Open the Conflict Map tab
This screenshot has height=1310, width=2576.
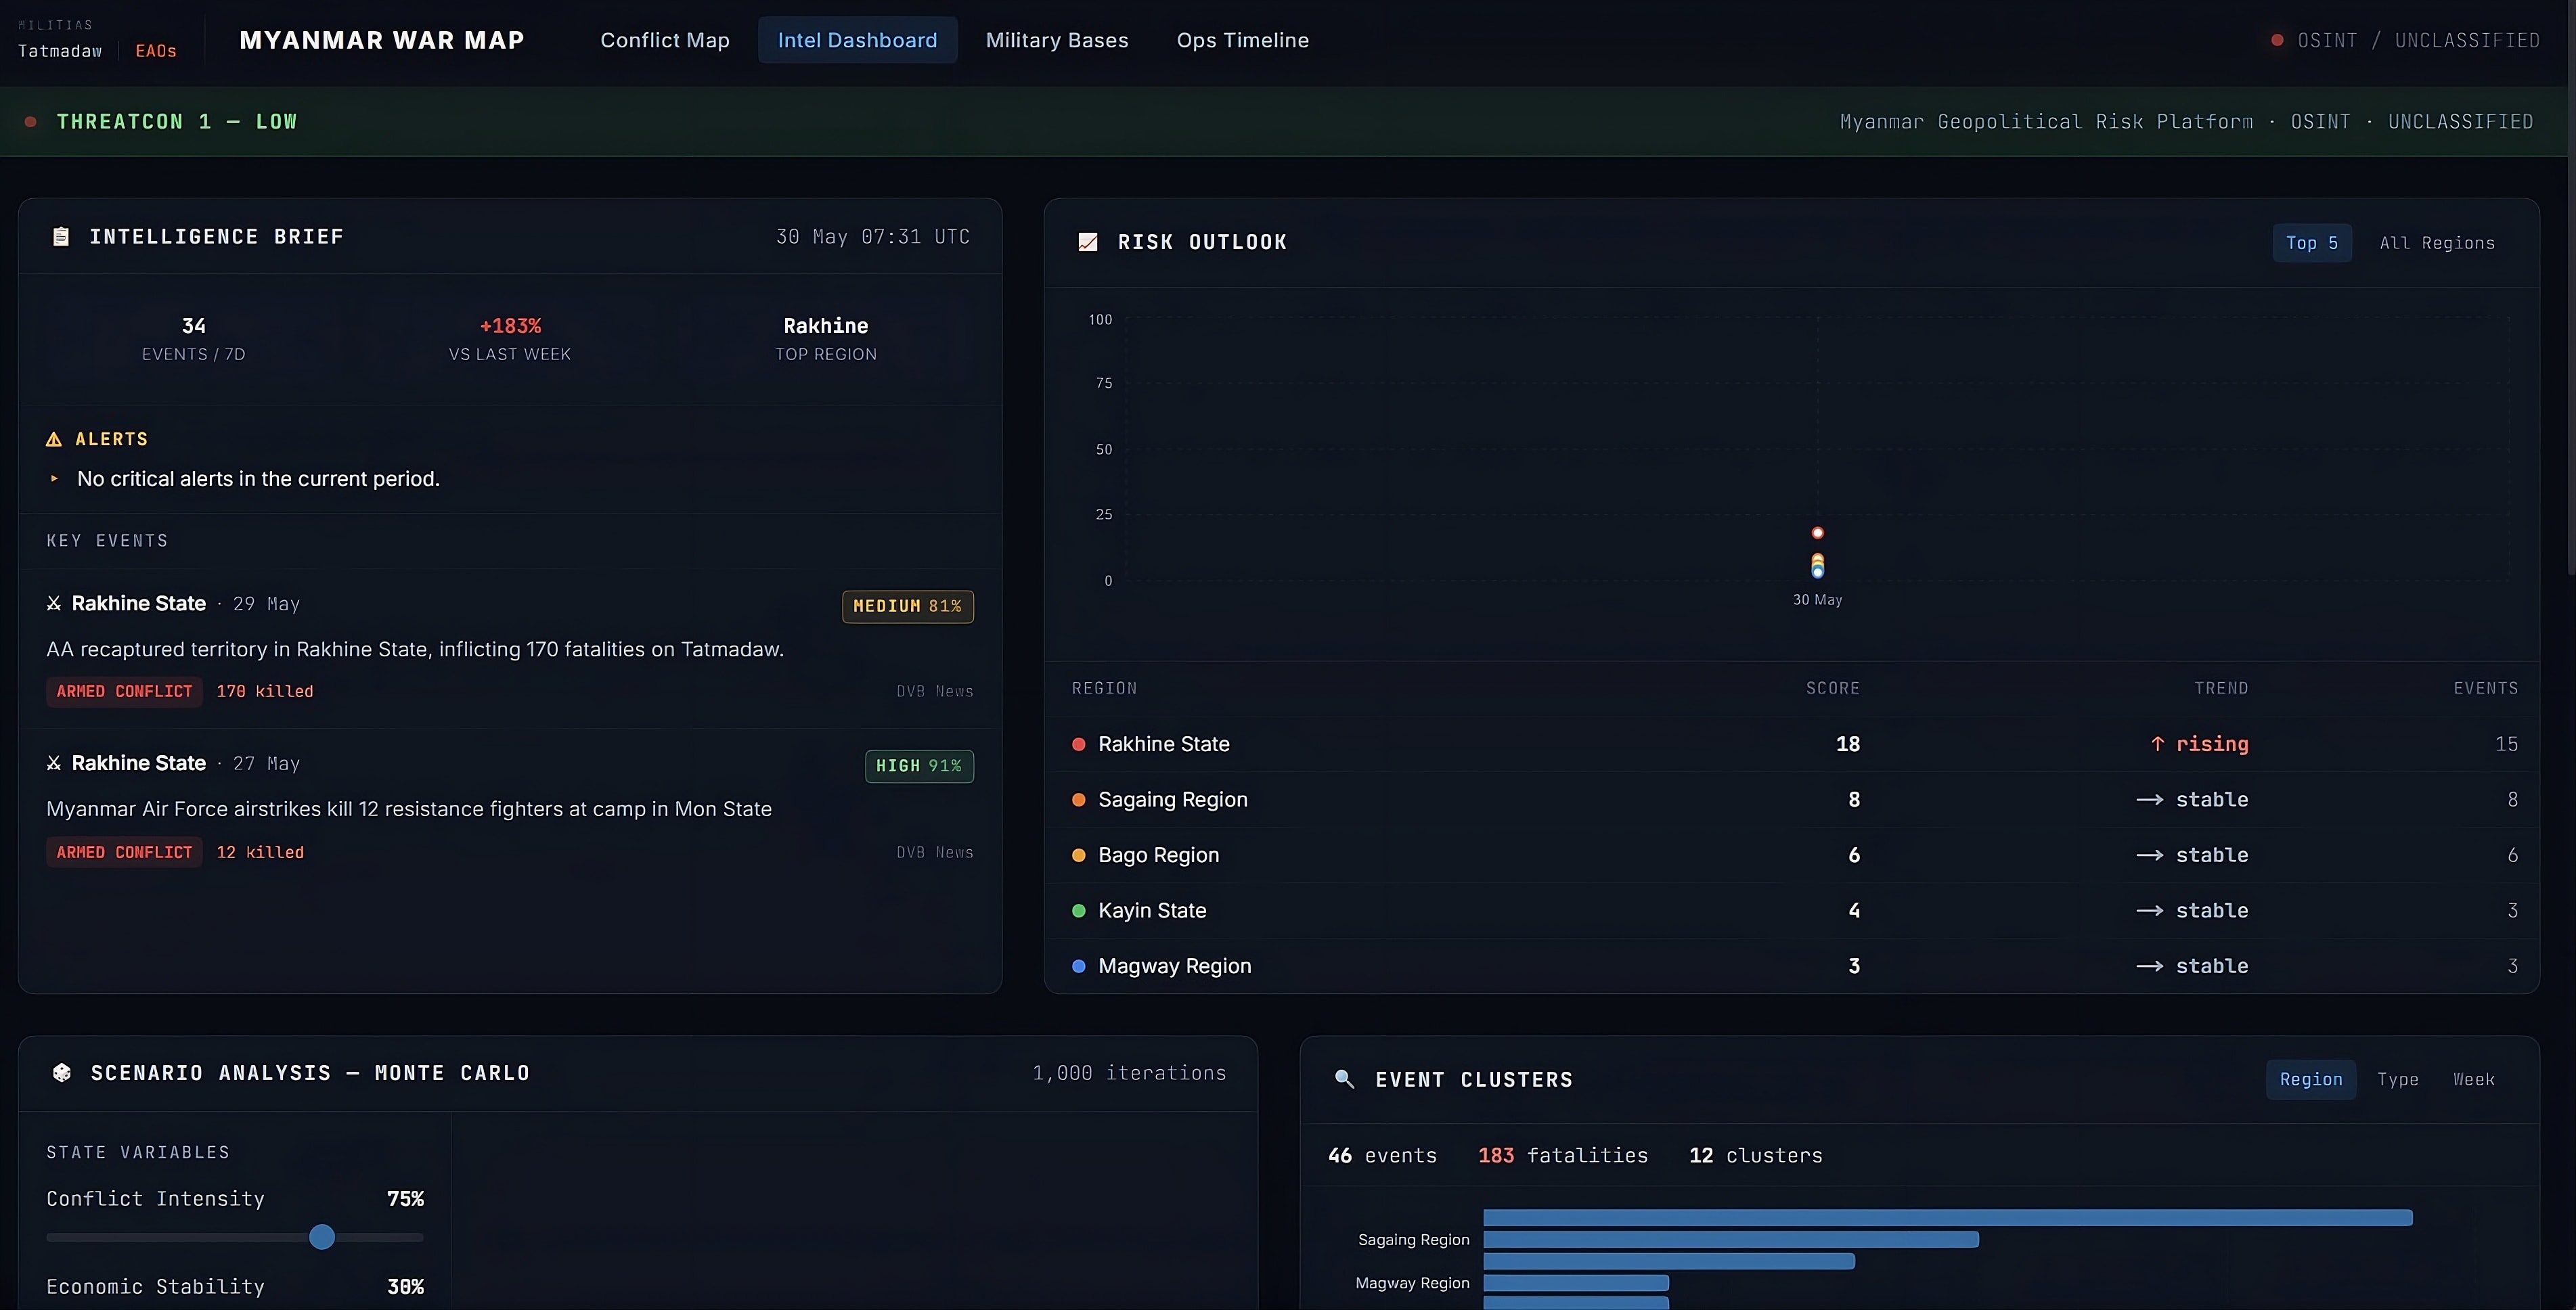click(665, 40)
